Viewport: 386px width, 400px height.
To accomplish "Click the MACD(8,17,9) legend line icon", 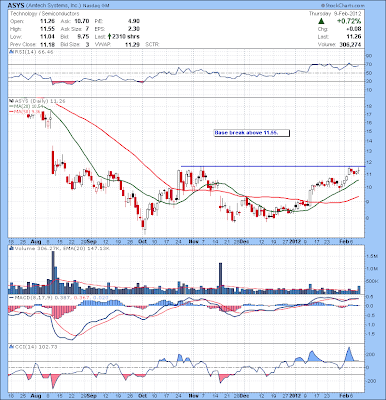I will pos(11,297).
